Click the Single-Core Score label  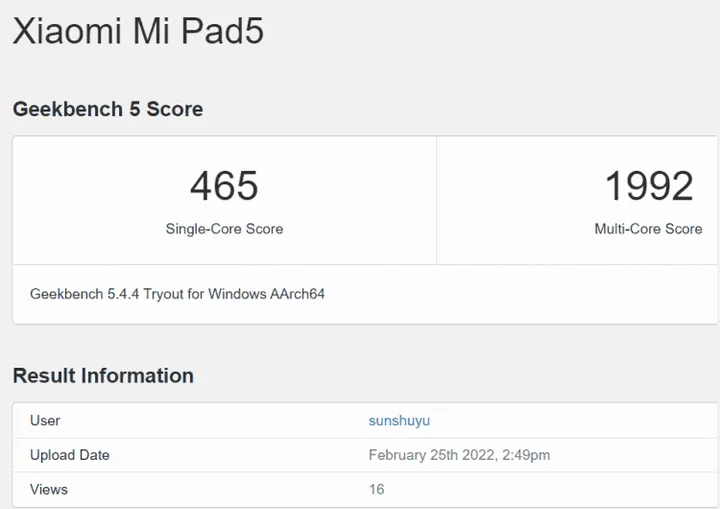coord(224,229)
